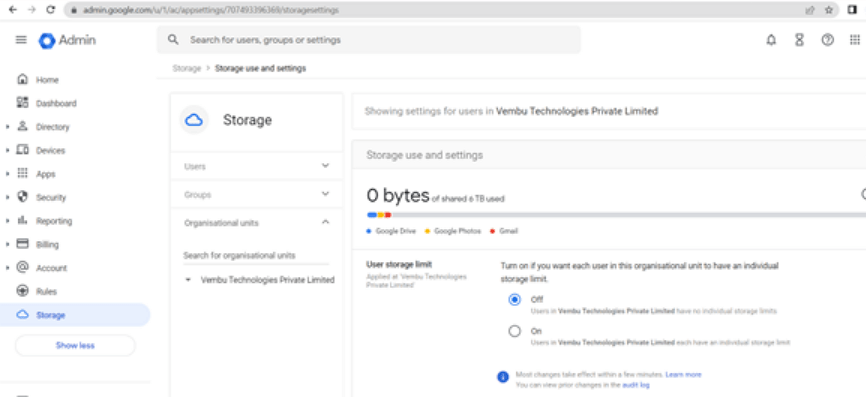Click the Gmail red legend dot

(x=492, y=231)
